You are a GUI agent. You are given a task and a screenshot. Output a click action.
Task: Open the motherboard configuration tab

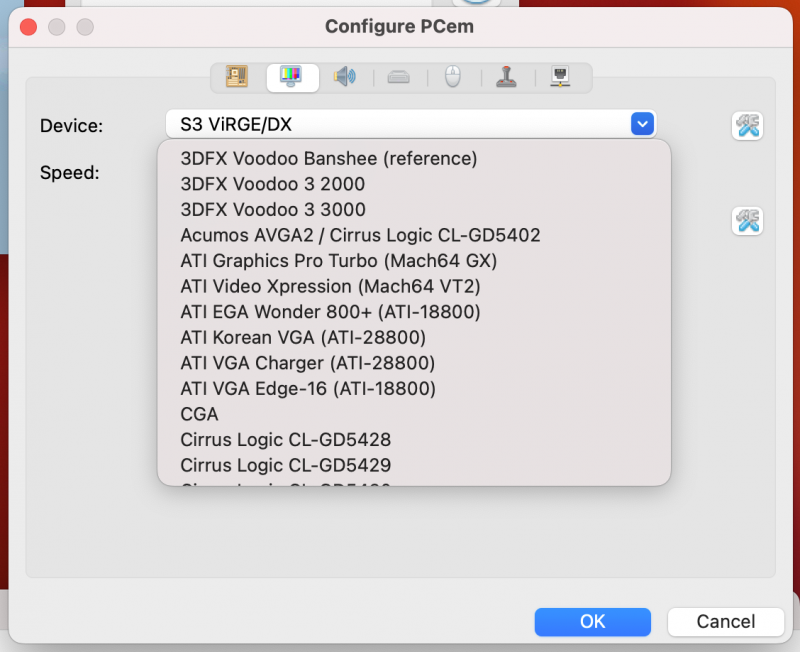(x=237, y=77)
